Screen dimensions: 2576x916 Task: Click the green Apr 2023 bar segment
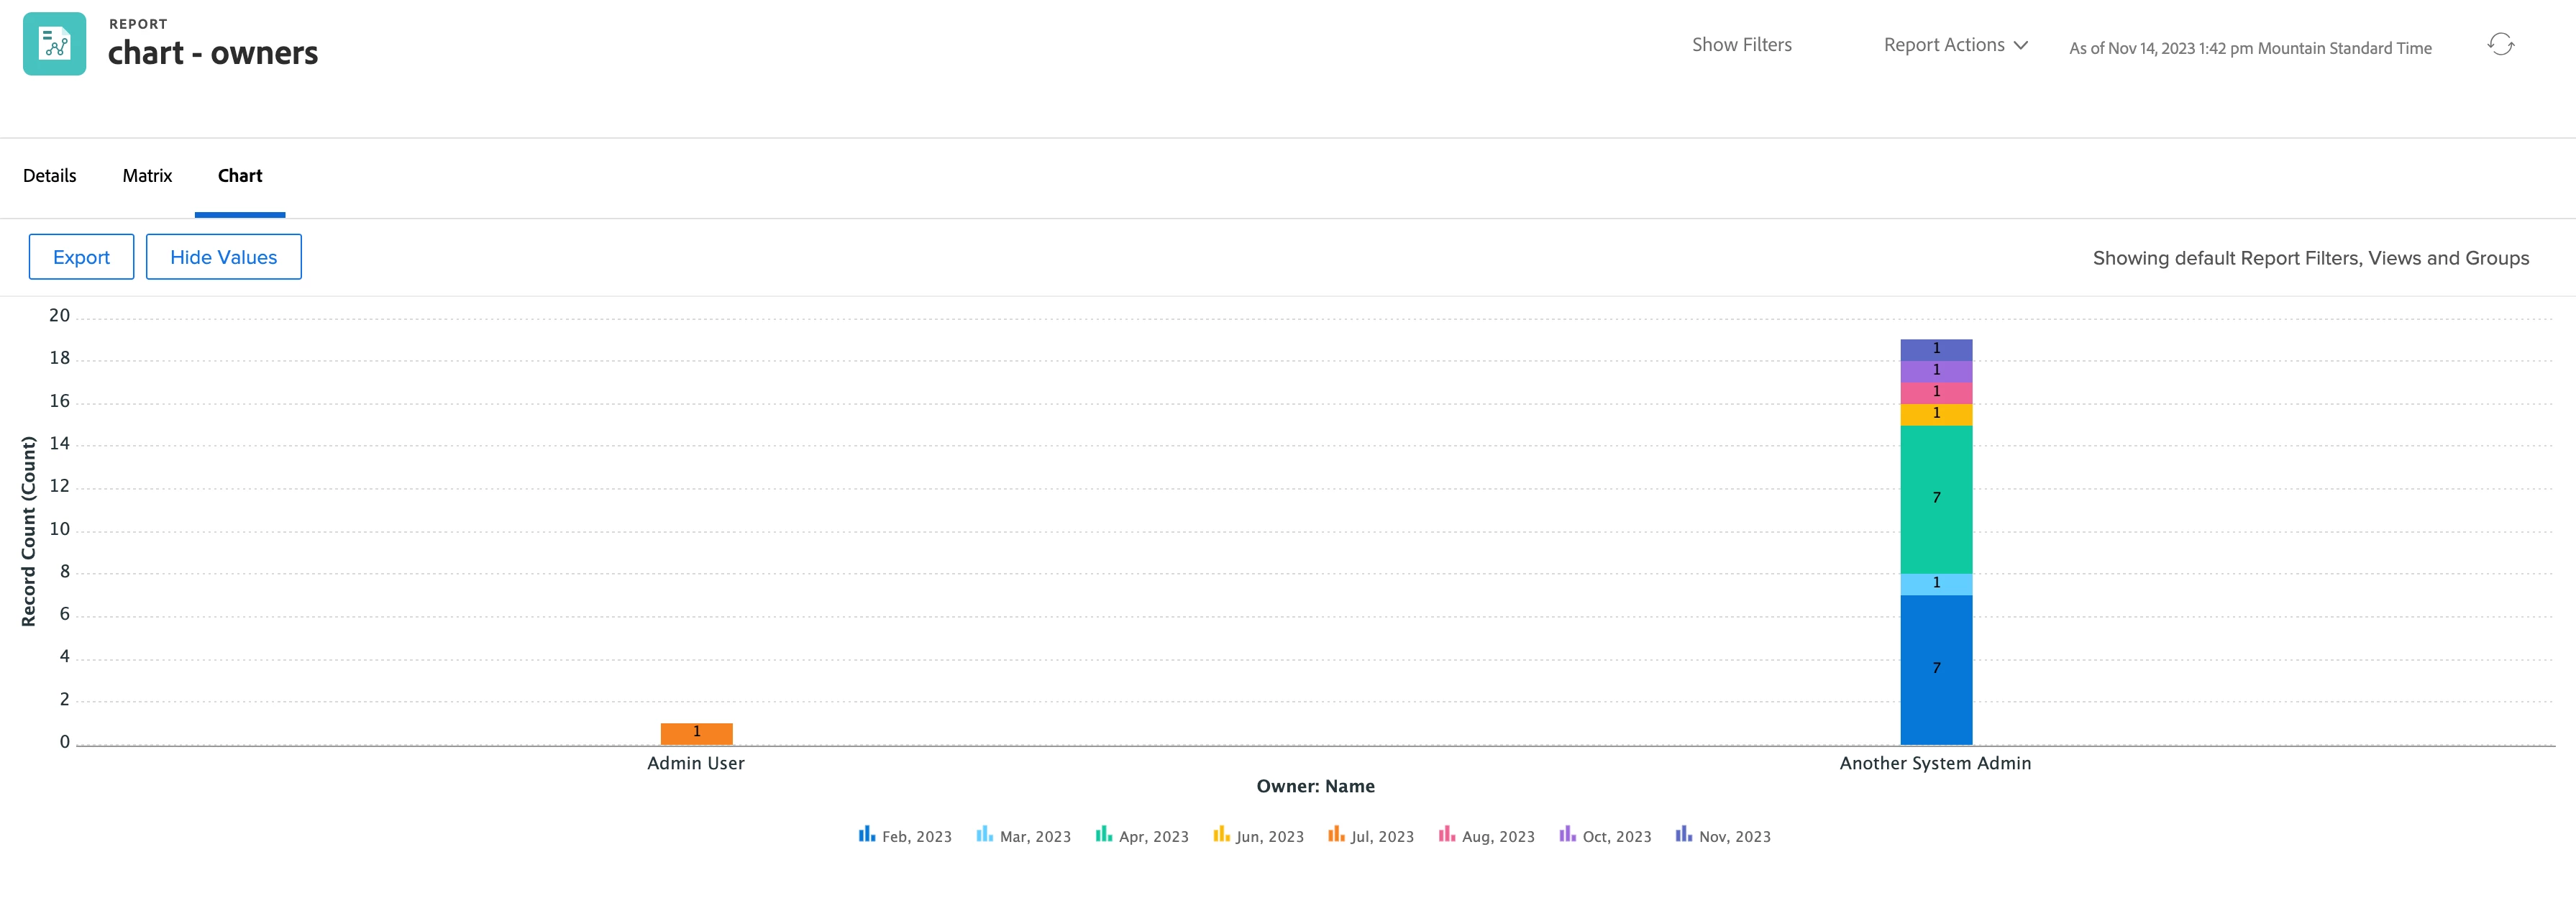pos(1935,499)
